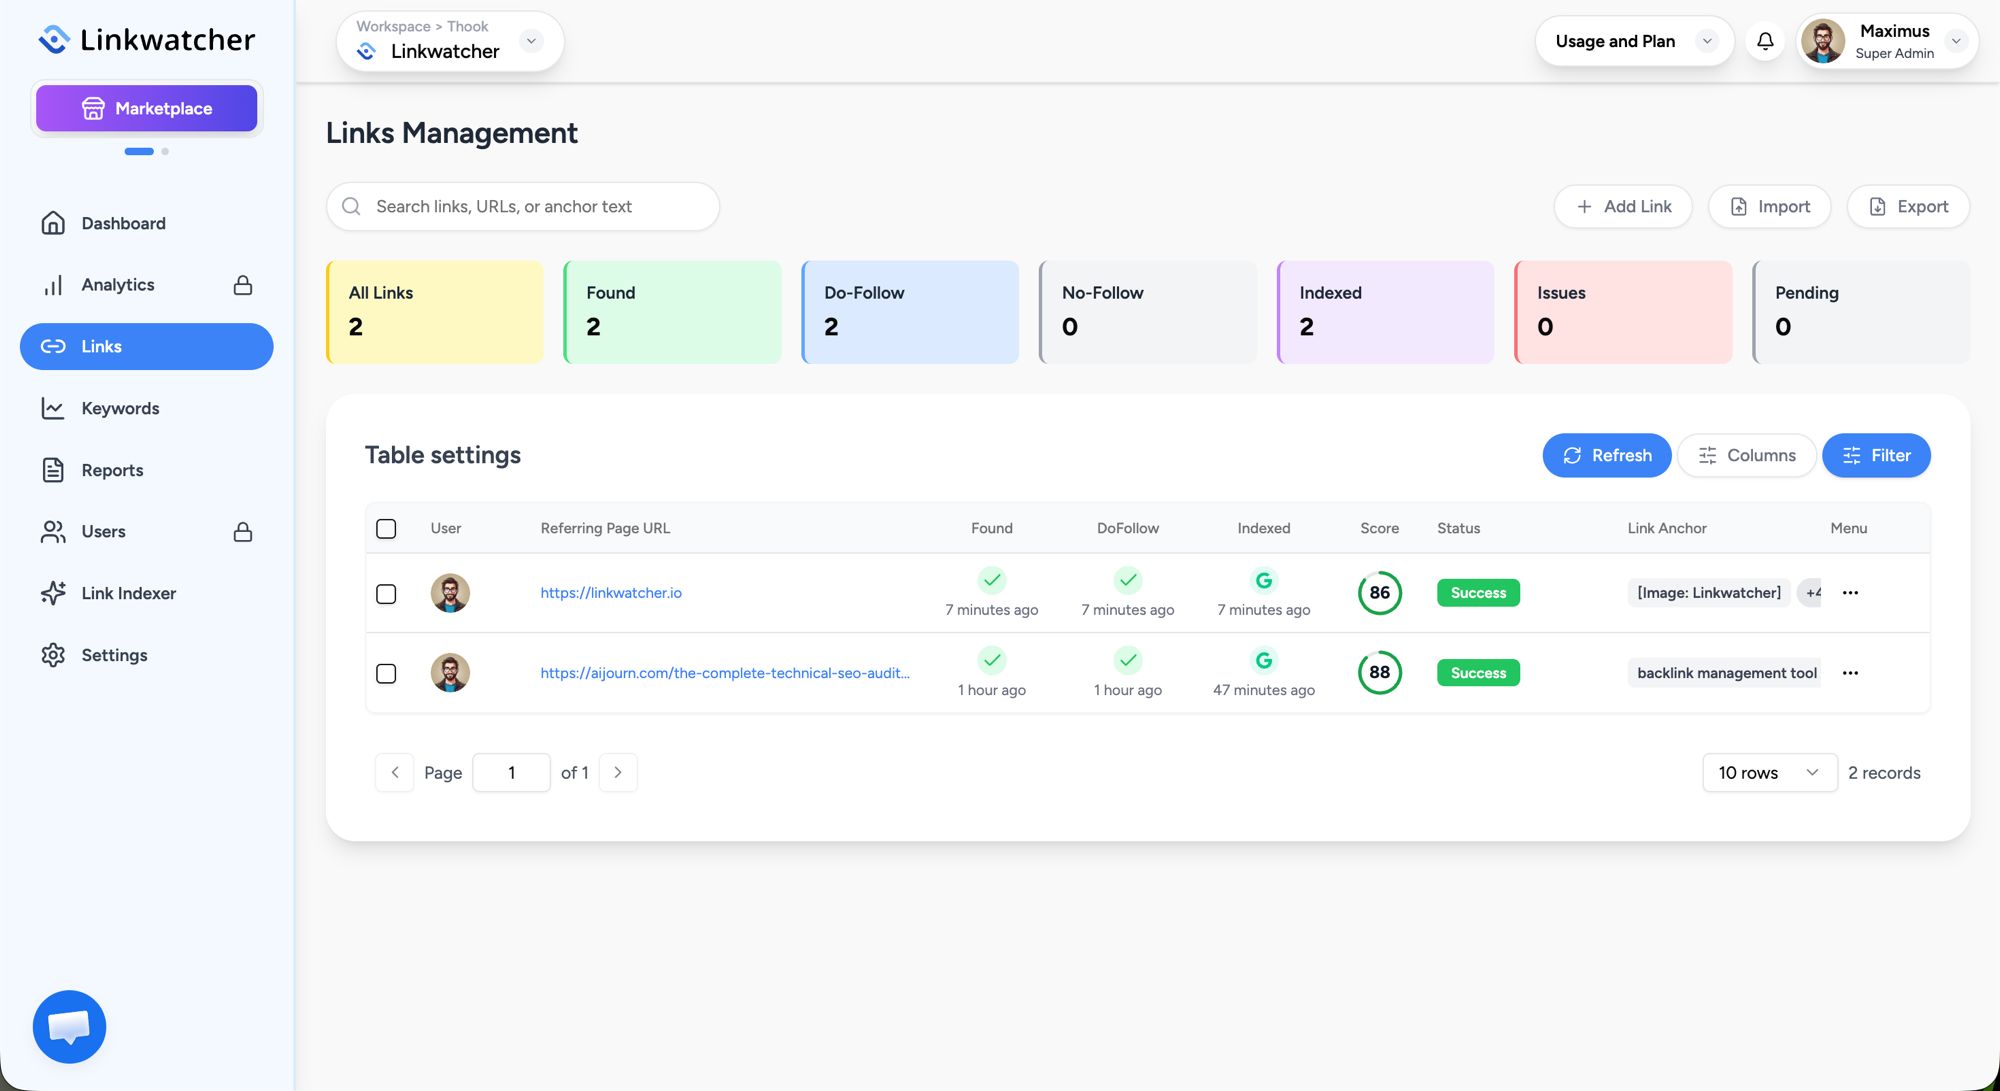Go to next page arrow

[618, 772]
